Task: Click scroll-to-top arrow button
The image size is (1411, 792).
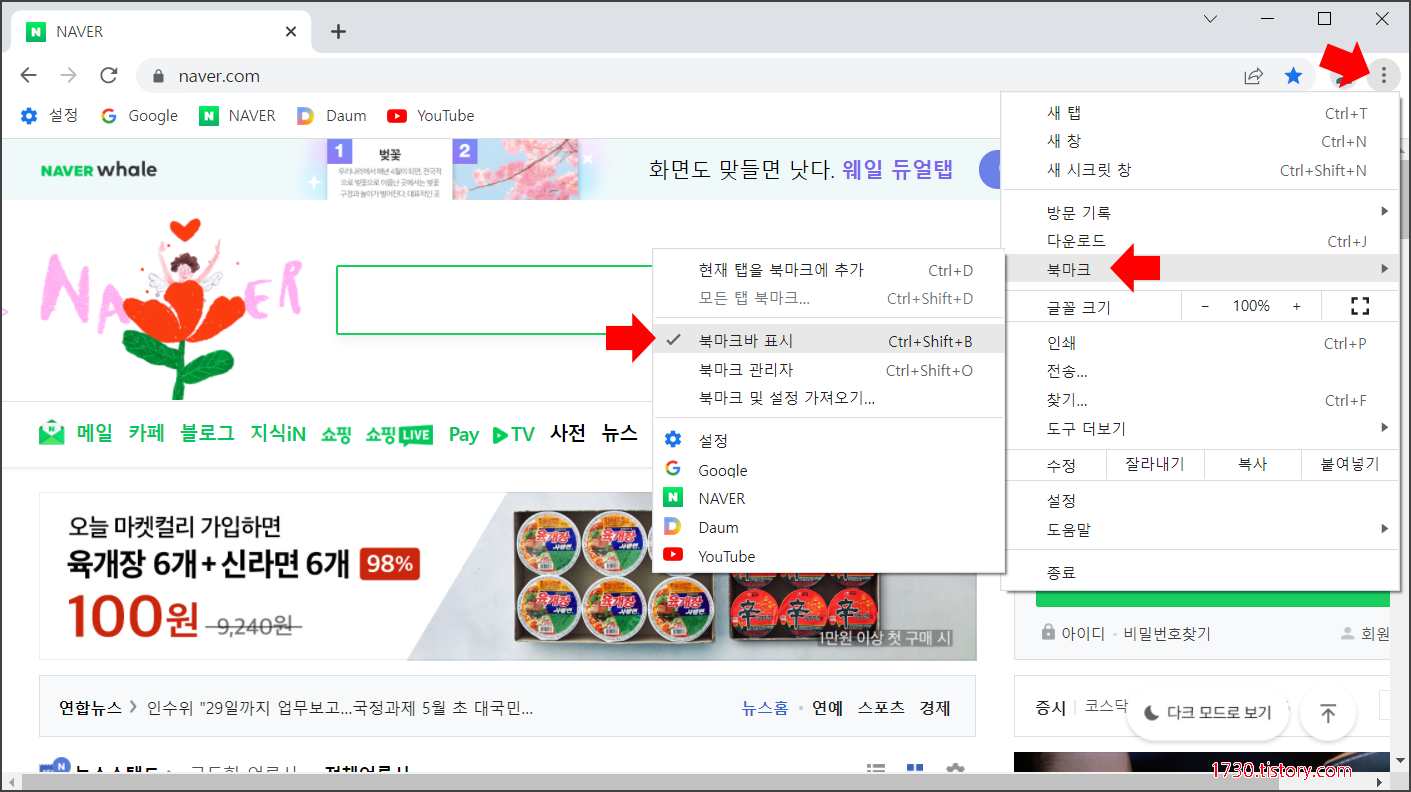Action: pos(1328,713)
